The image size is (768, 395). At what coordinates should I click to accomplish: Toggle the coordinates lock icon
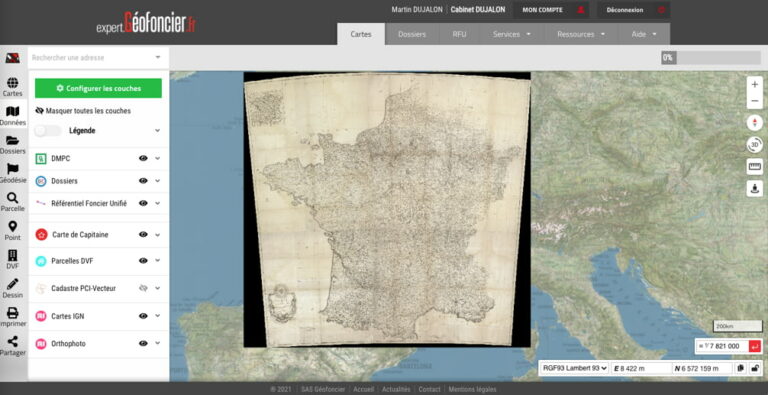coord(755,368)
